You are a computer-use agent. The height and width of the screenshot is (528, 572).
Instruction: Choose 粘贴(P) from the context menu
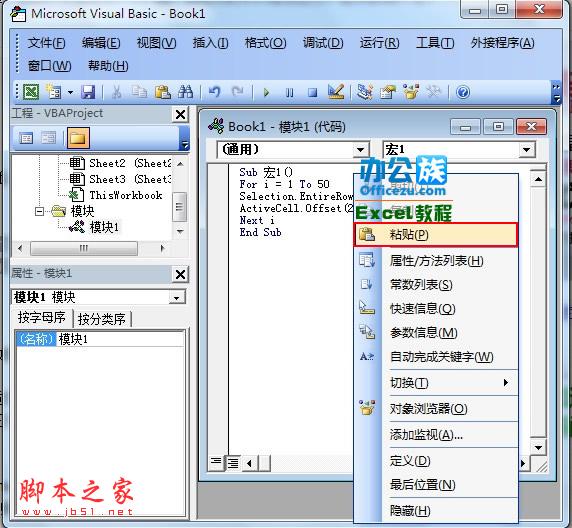point(436,235)
